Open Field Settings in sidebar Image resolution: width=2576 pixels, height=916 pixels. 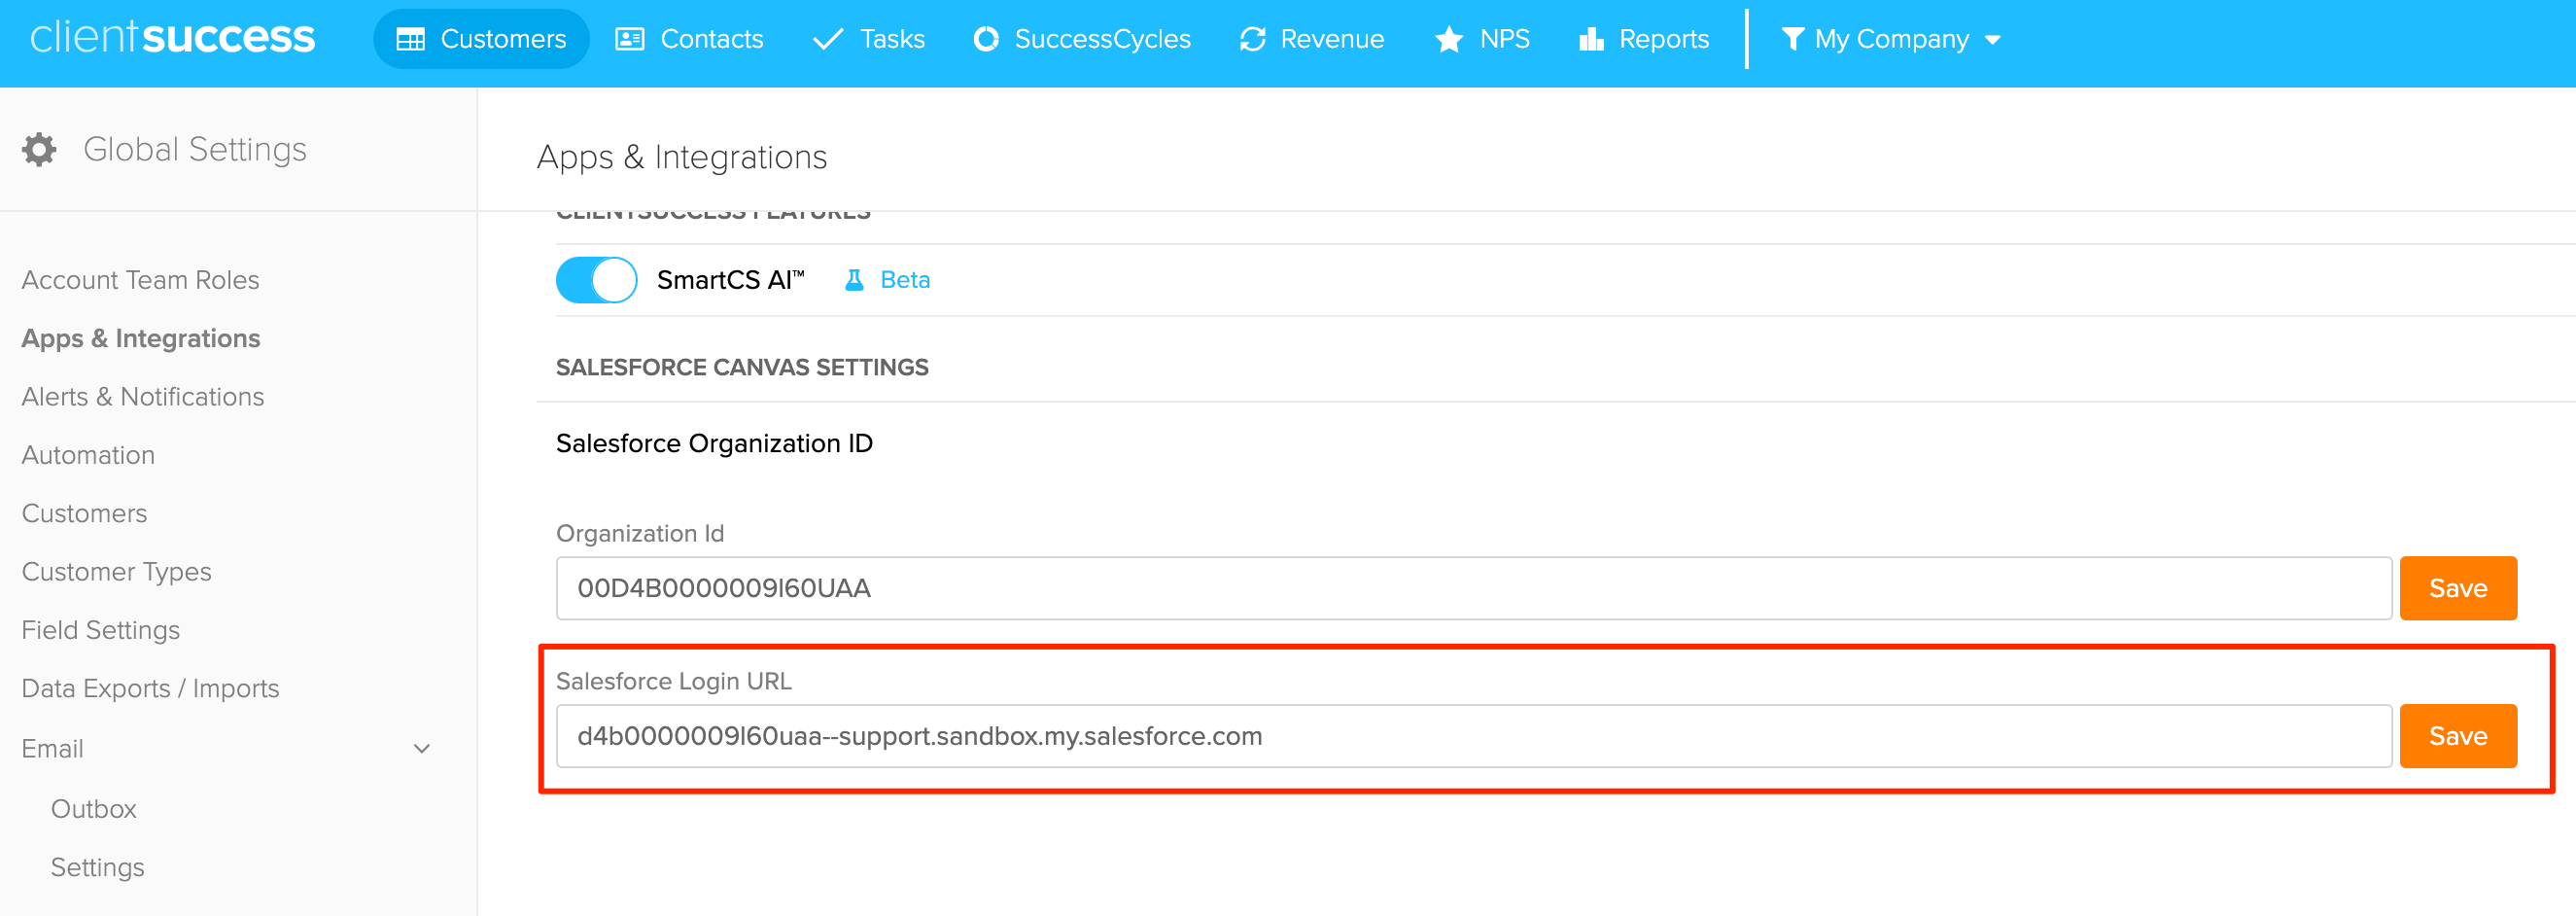(100, 630)
